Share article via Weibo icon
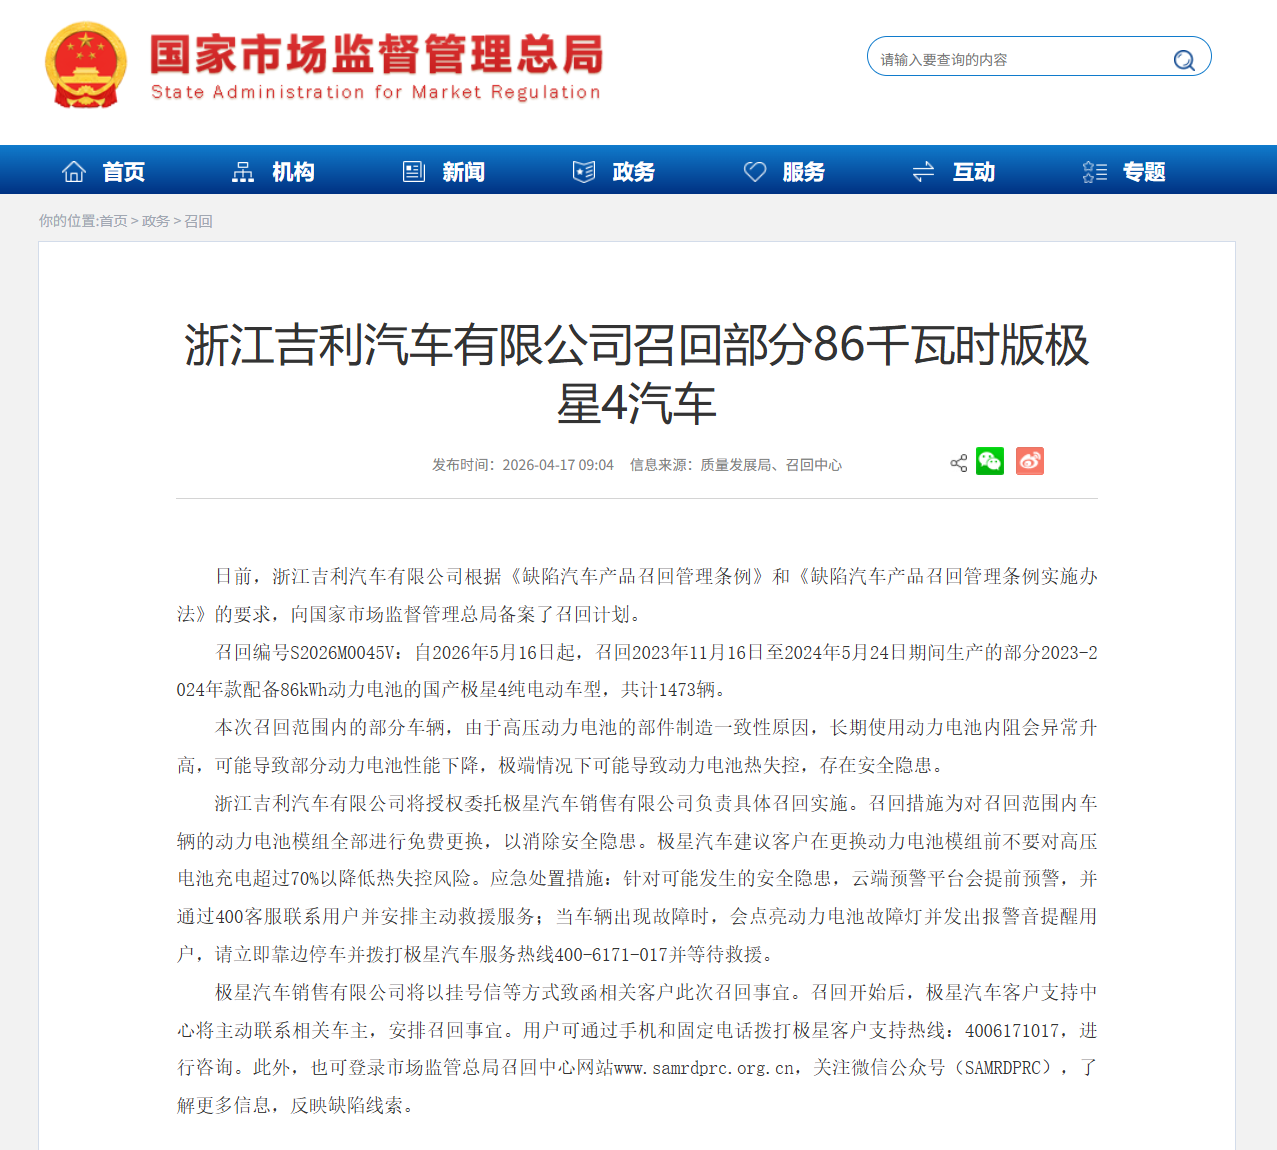 pos(1030,461)
